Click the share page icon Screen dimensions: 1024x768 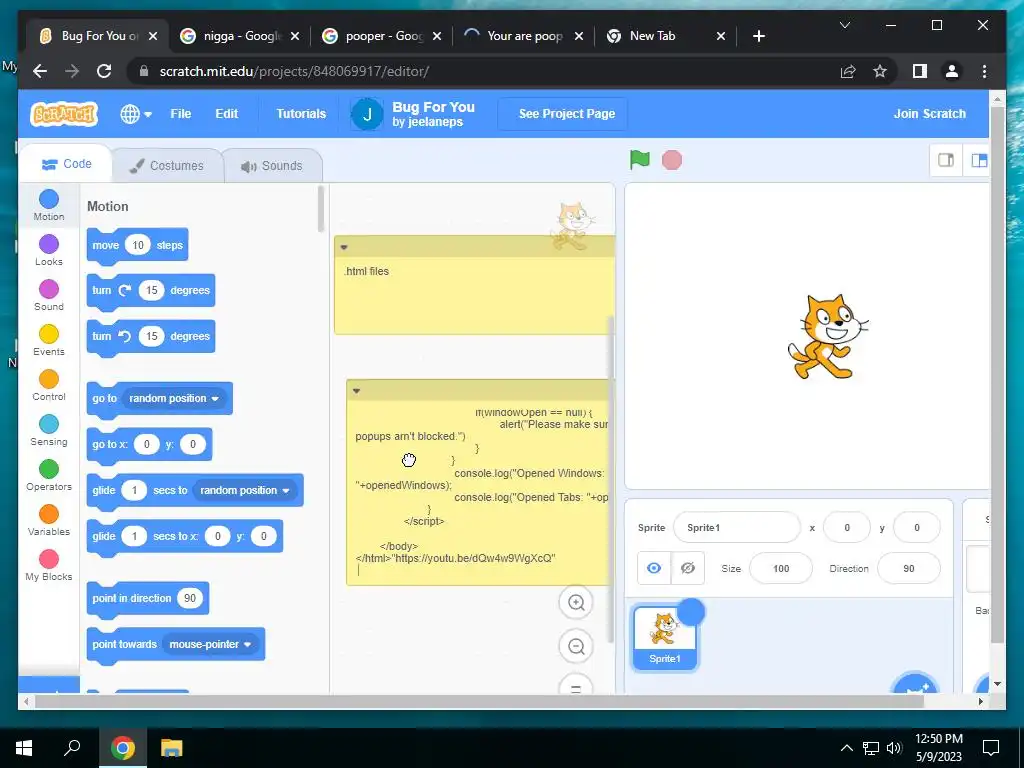[x=848, y=71]
